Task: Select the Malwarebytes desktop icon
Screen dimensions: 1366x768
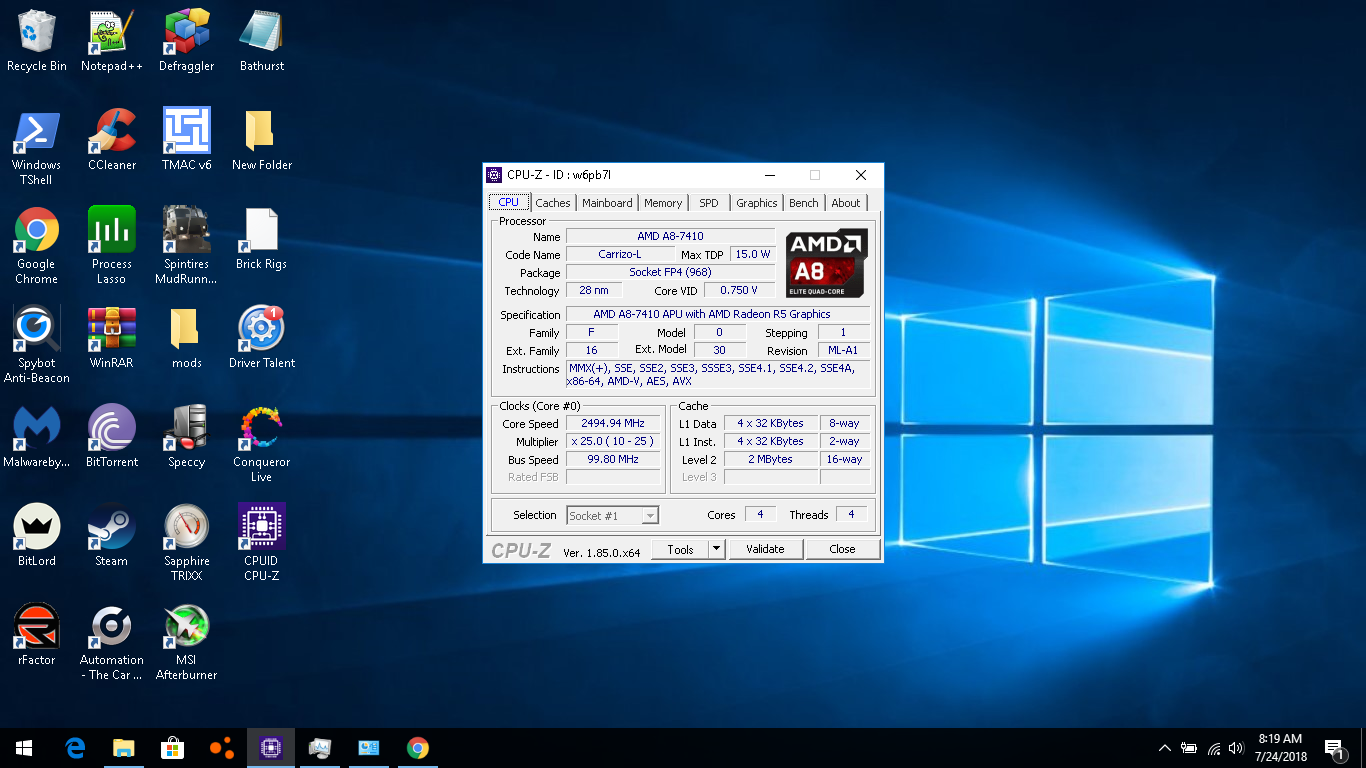Action: (x=37, y=437)
